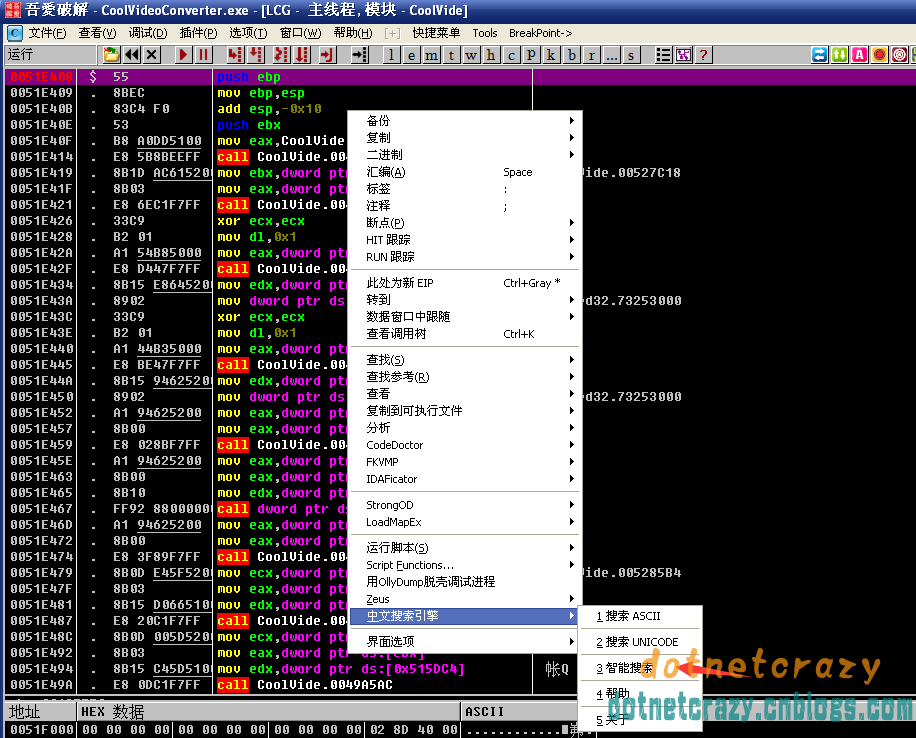Viewport: 916px width, 738px height.
Task: Open the BreakPoint-> menu
Action: pyautogui.click(x=540, y=33)
